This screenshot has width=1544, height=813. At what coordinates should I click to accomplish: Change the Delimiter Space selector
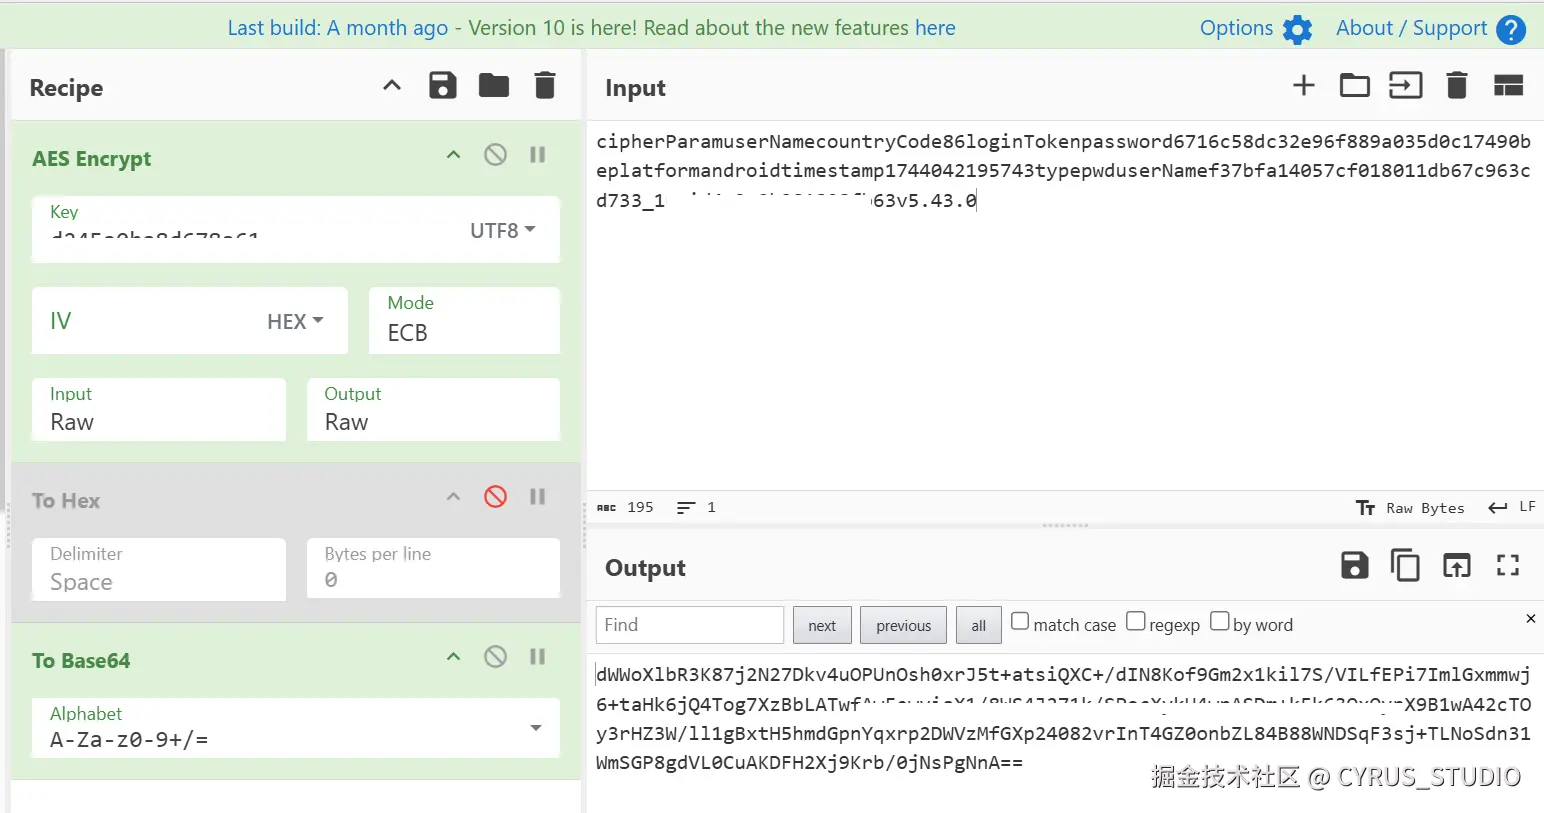point(159,569)
